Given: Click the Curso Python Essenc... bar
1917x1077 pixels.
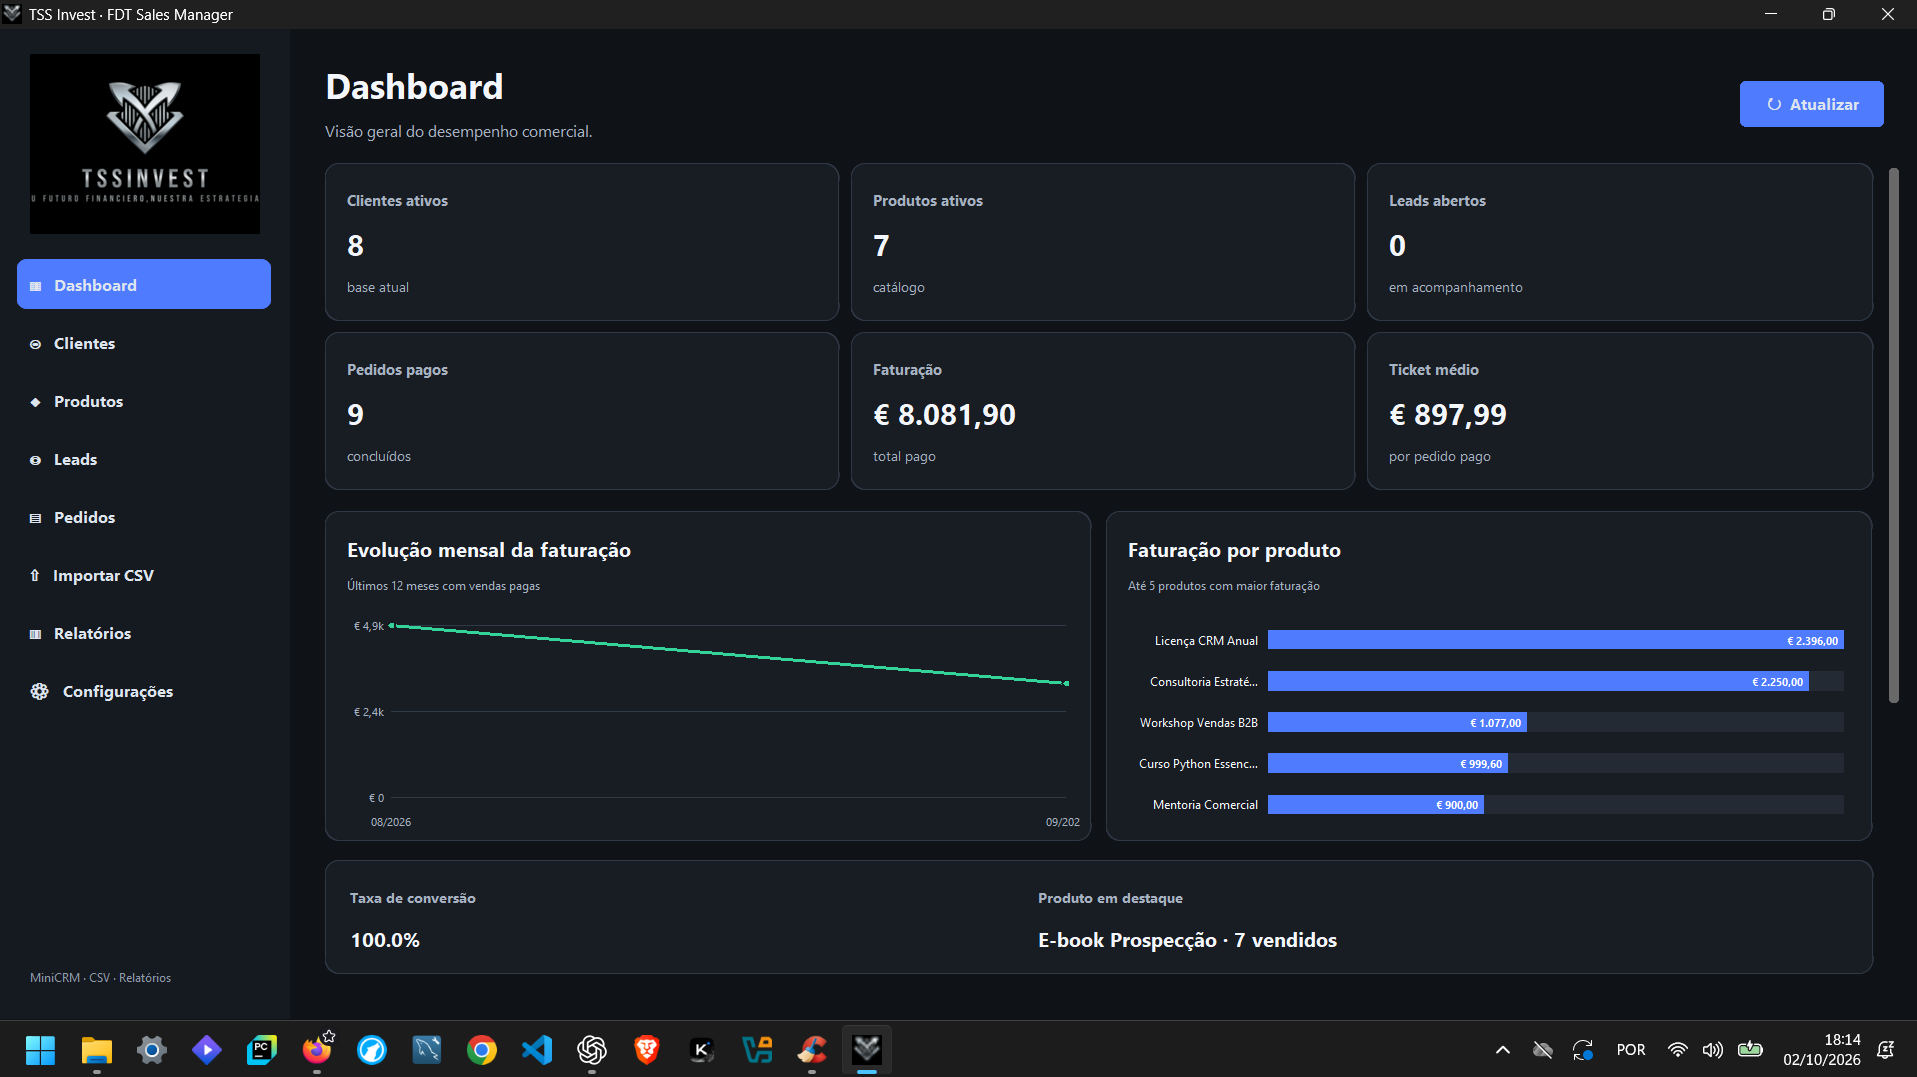Looking at the screenshot, I should pos(1388,763).
